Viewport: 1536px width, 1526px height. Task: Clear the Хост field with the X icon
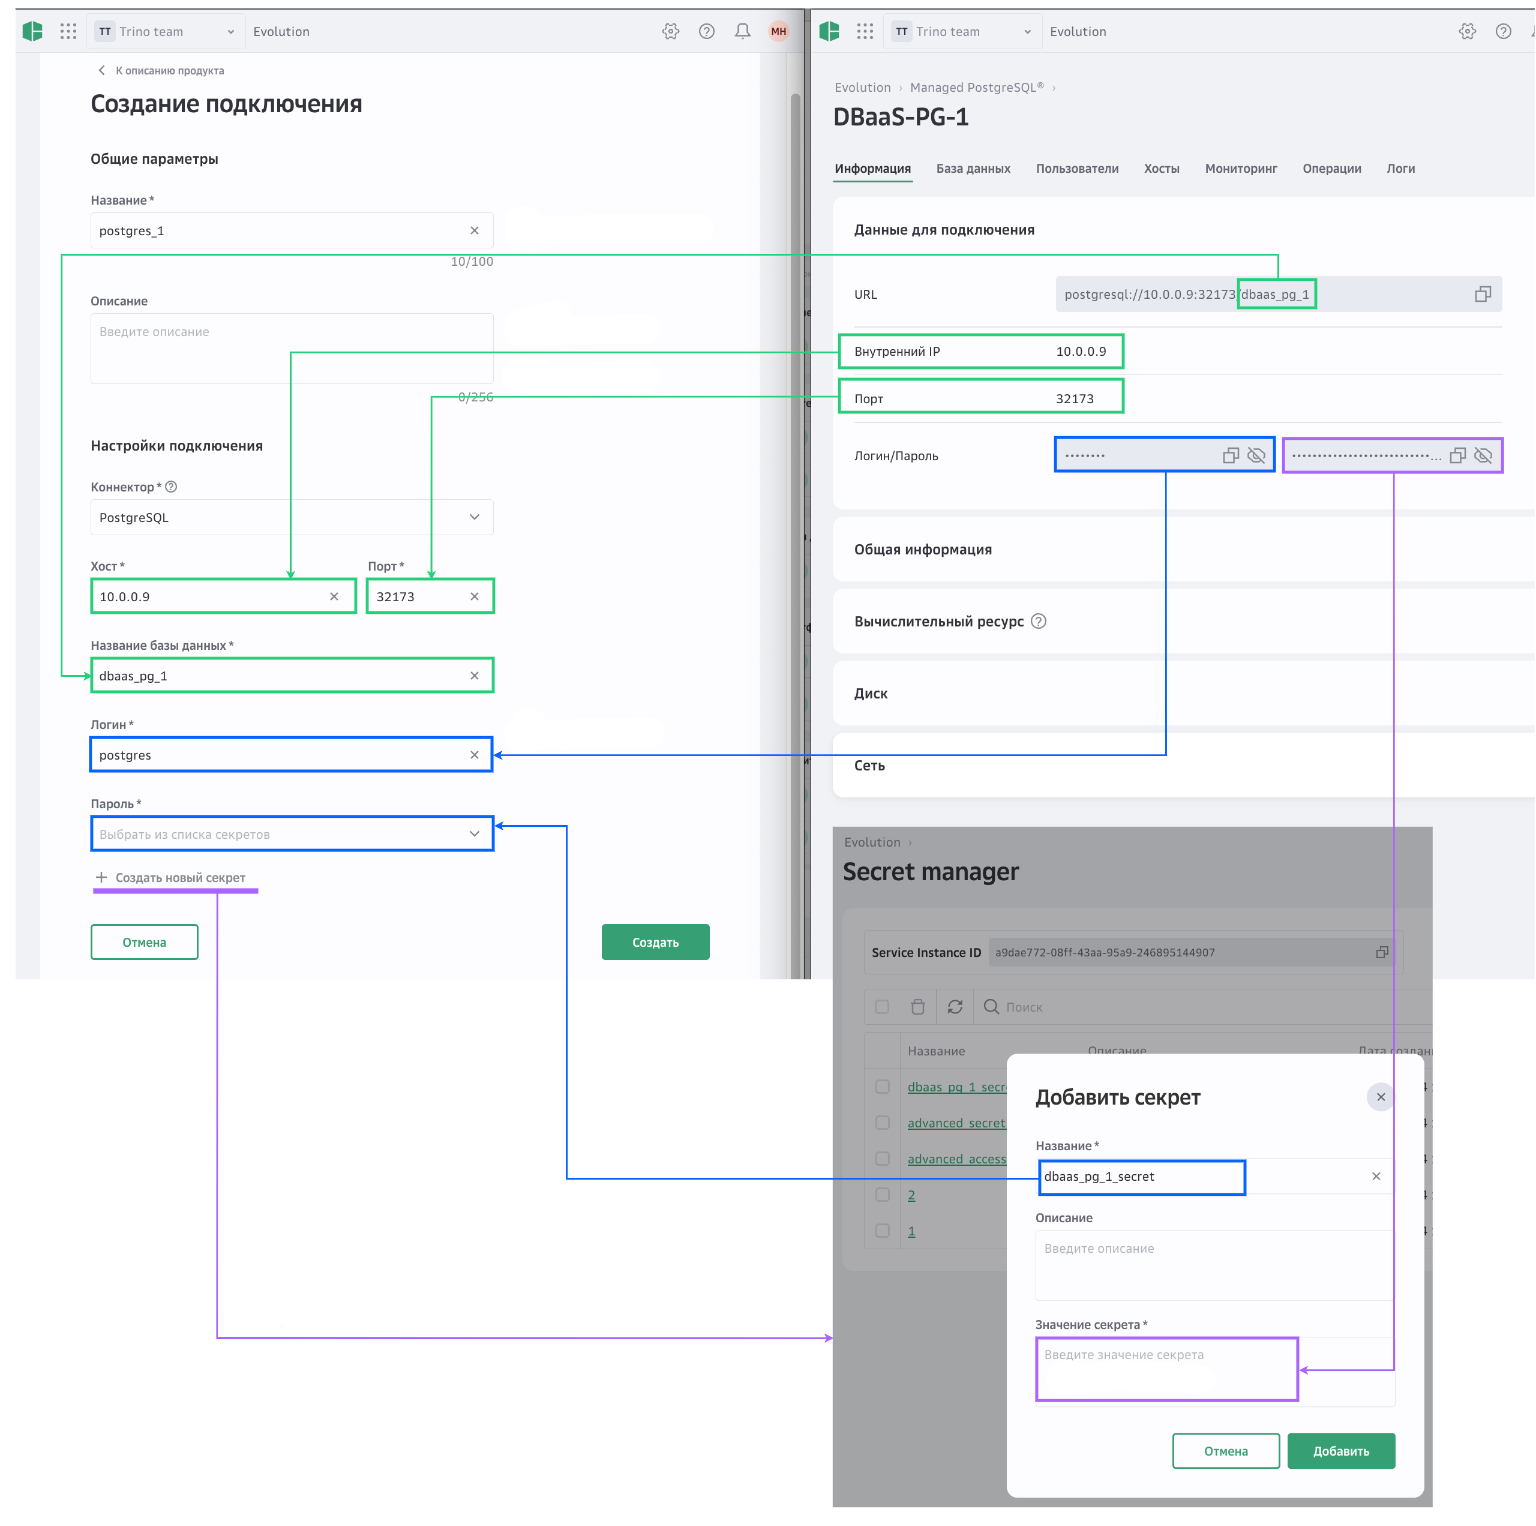click(x=334, y=596)
